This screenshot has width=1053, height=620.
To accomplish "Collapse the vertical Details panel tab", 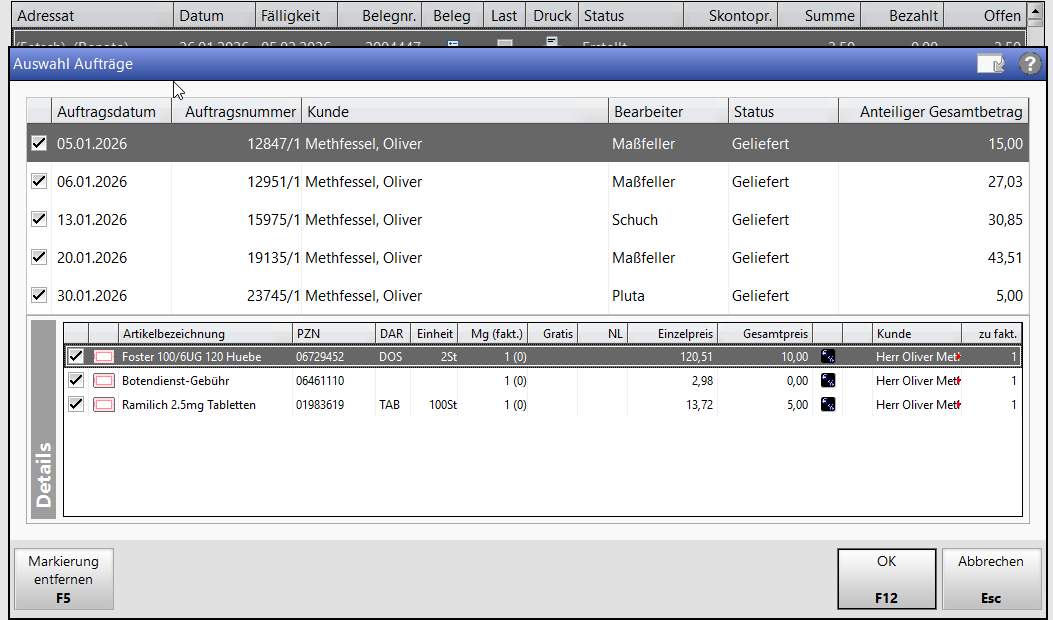I will (x=44, y=420).
